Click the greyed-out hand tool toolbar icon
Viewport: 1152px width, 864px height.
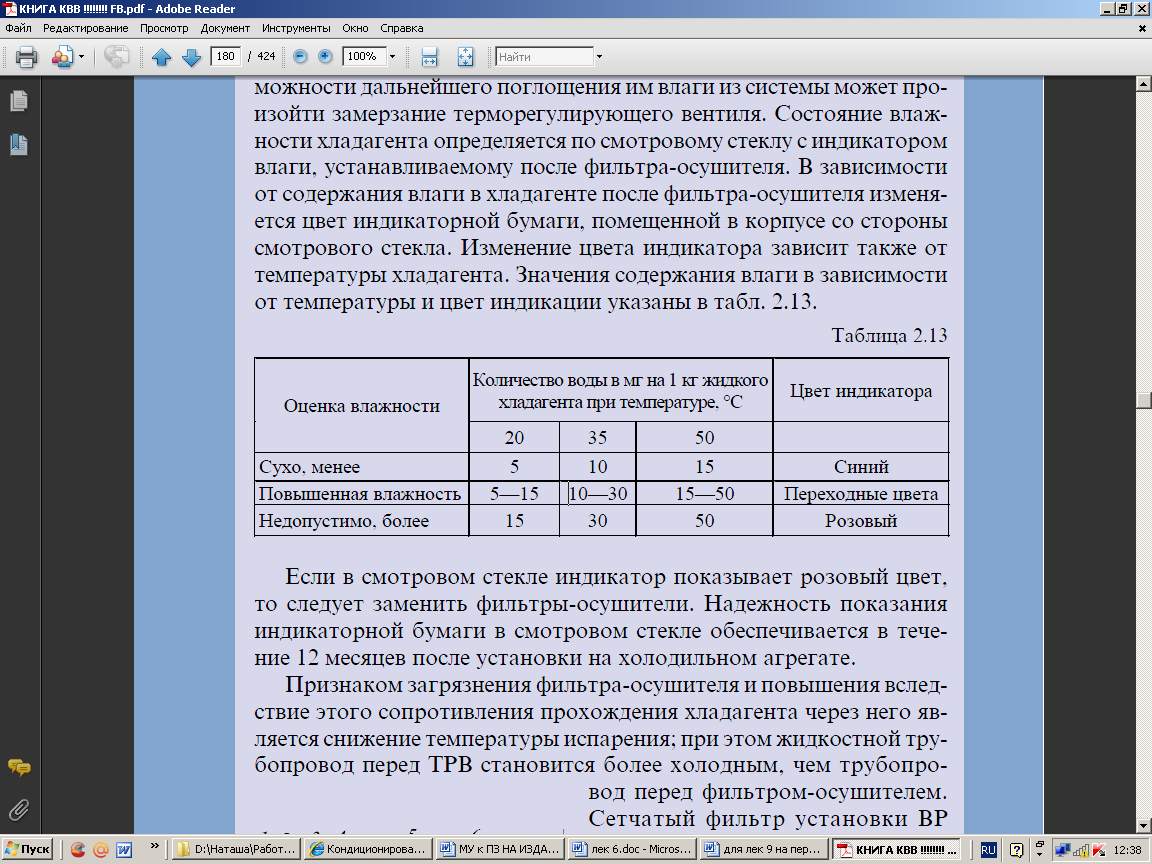(116, 57)
